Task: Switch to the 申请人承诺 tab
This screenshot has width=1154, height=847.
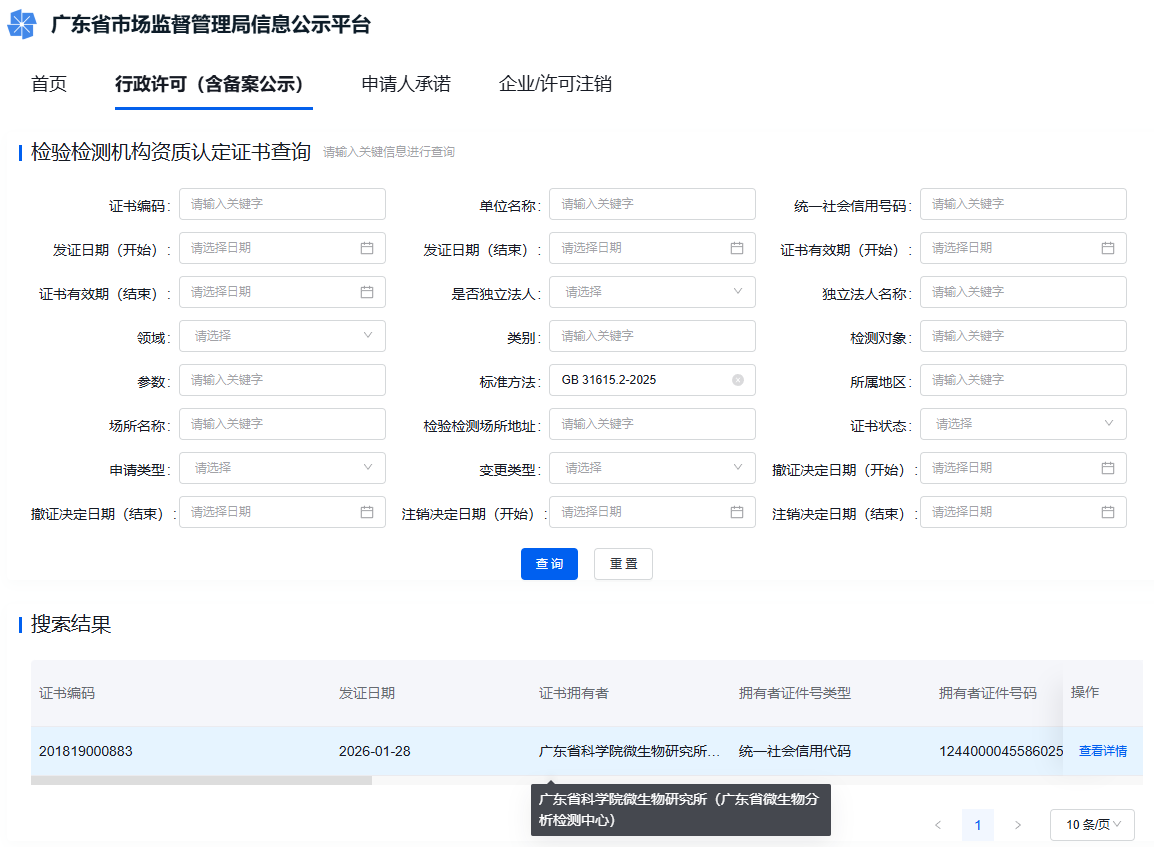Action: pos(404,84)
